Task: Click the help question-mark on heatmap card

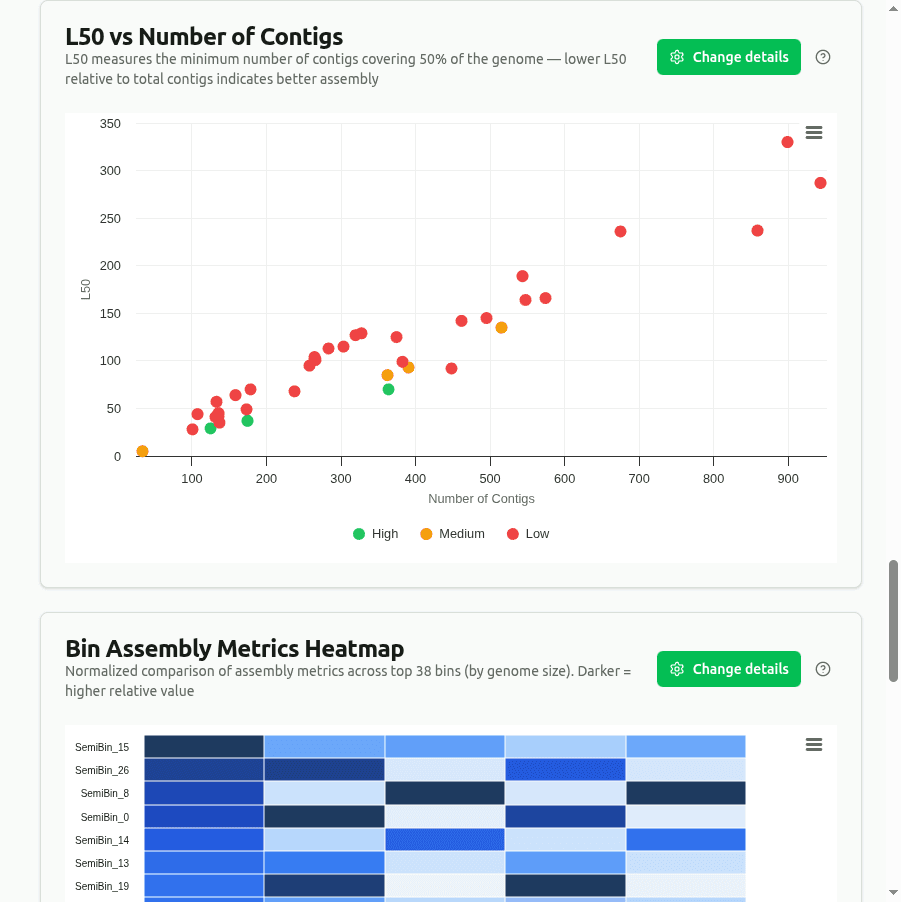Action: pyautogui.click(x=822, y=668)
